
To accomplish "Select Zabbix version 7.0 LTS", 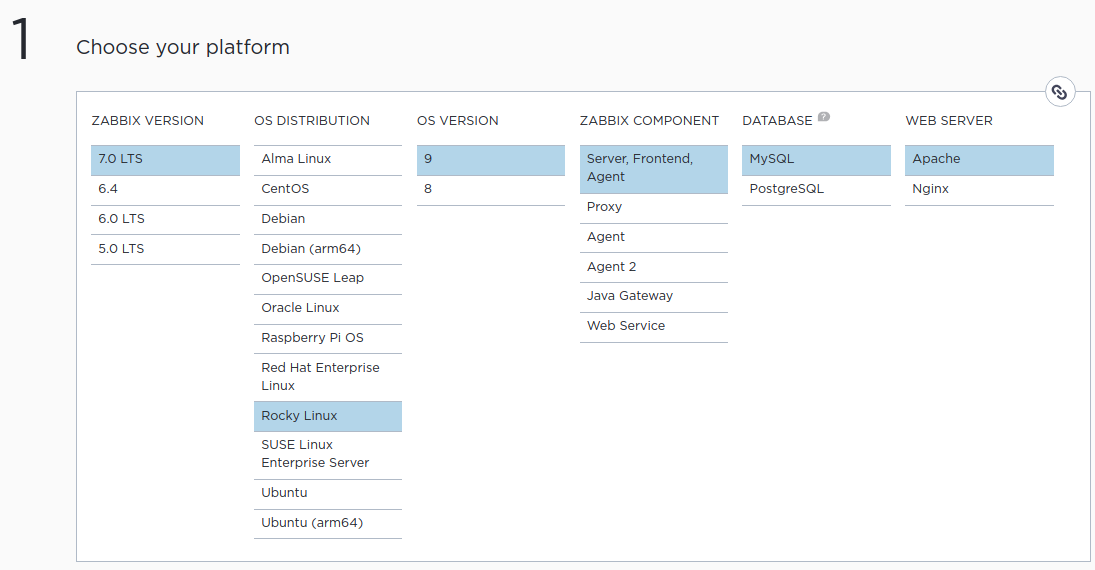I will point(165,160).
